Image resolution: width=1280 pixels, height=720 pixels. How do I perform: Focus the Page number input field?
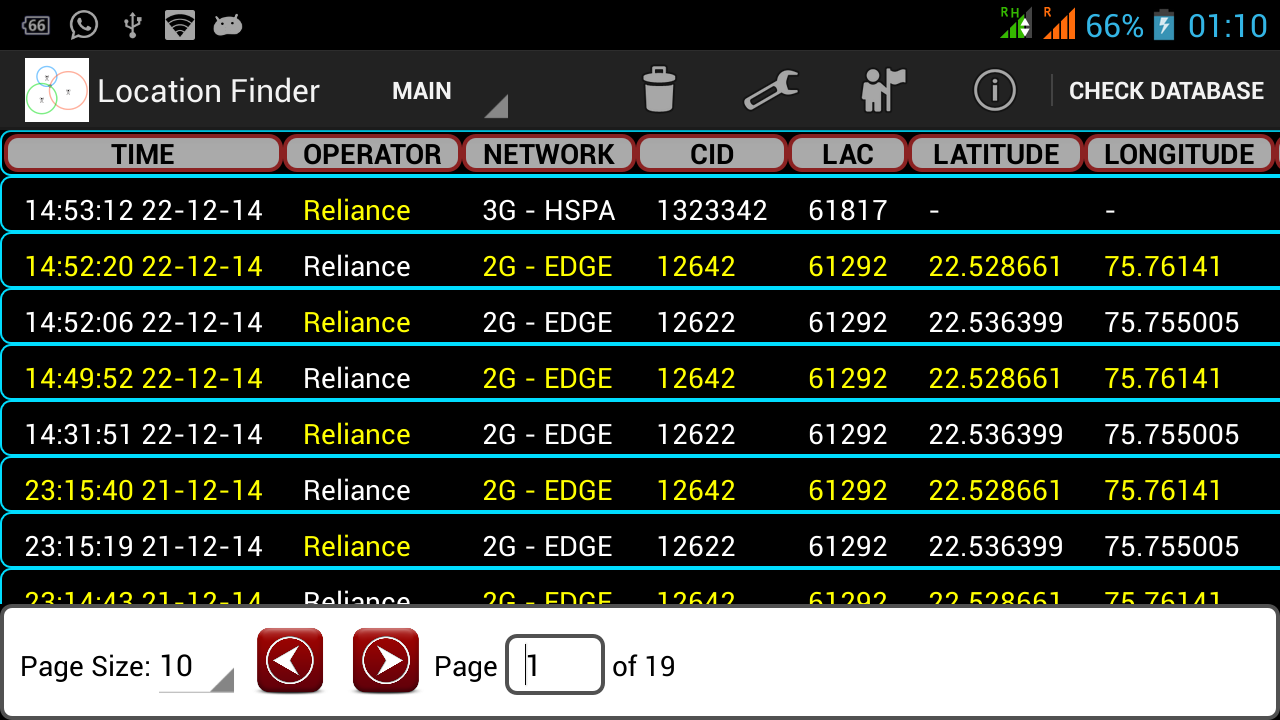pos(555,665)
